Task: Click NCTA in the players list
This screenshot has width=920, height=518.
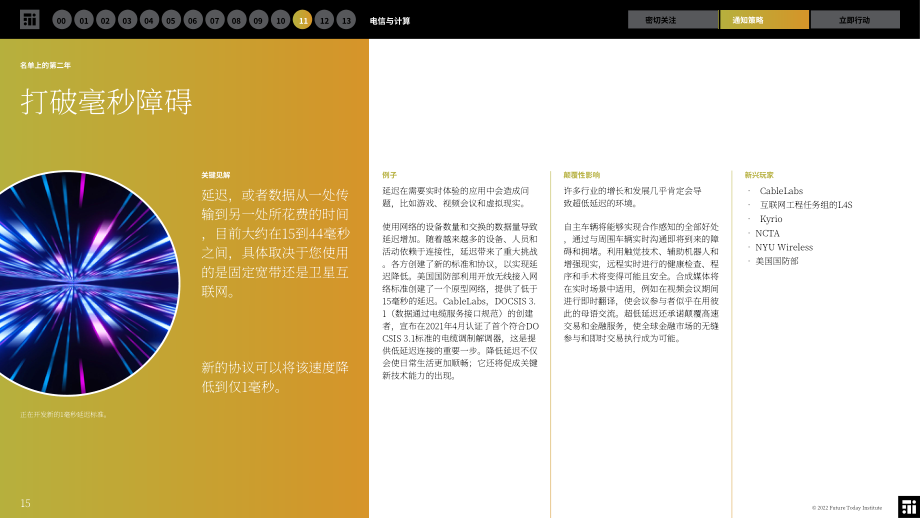Action: (x=767, y=233)
